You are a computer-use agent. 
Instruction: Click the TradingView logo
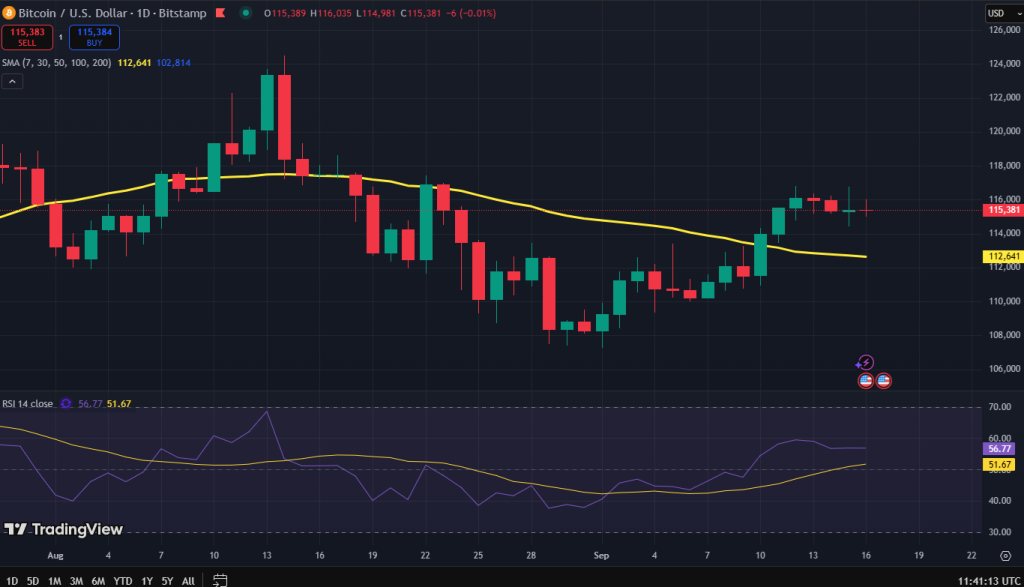(64, 530)
